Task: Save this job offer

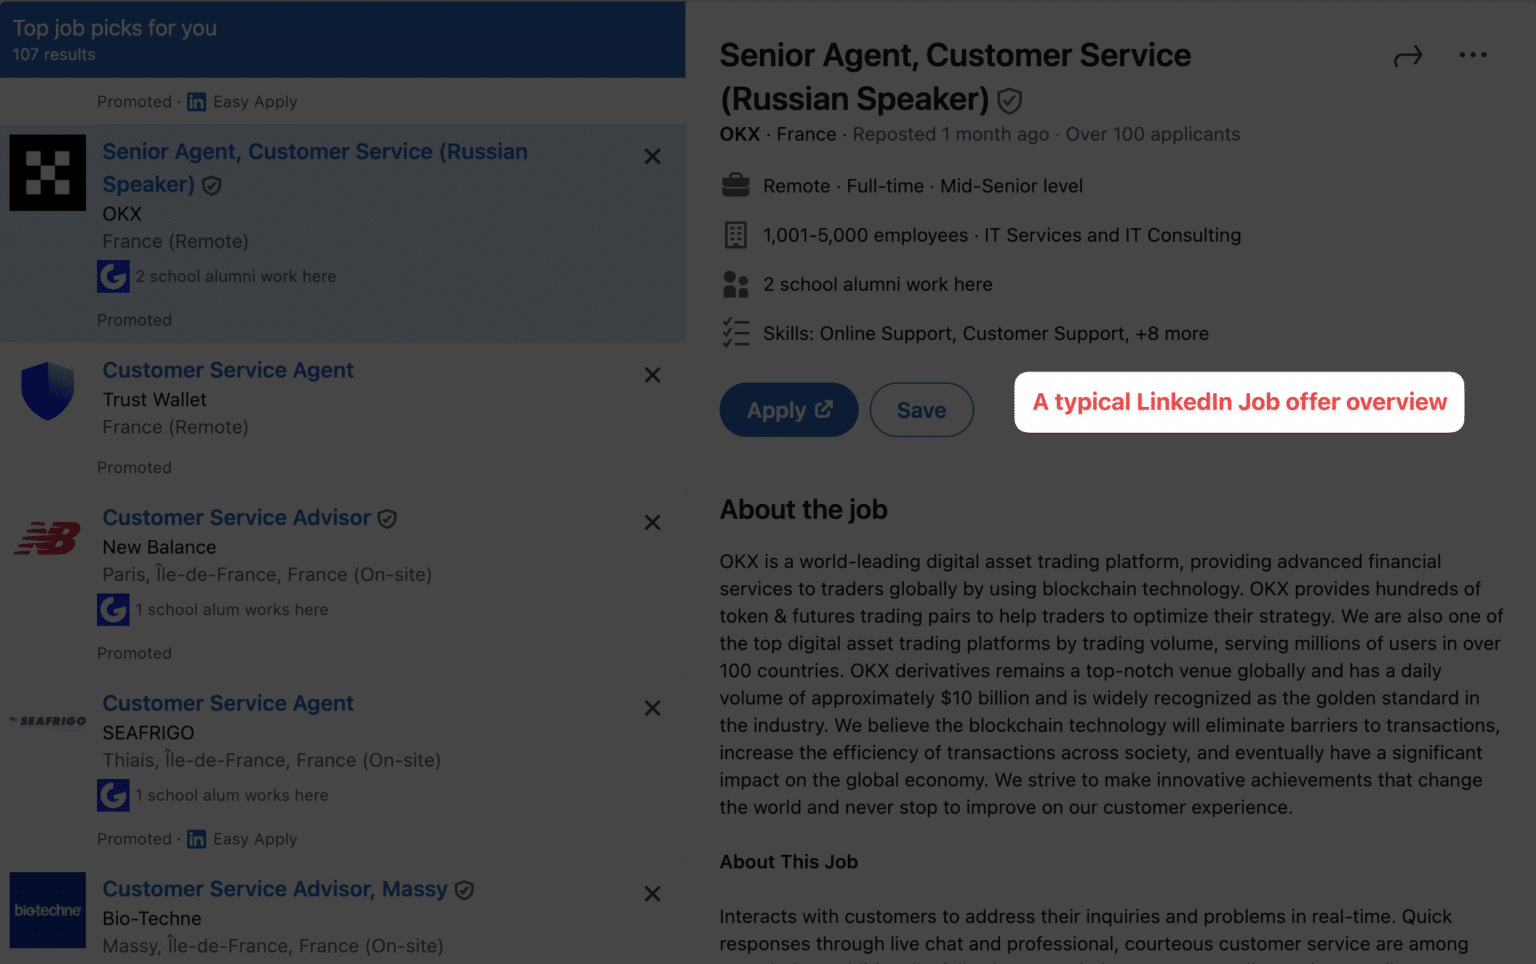Action: 921,410
